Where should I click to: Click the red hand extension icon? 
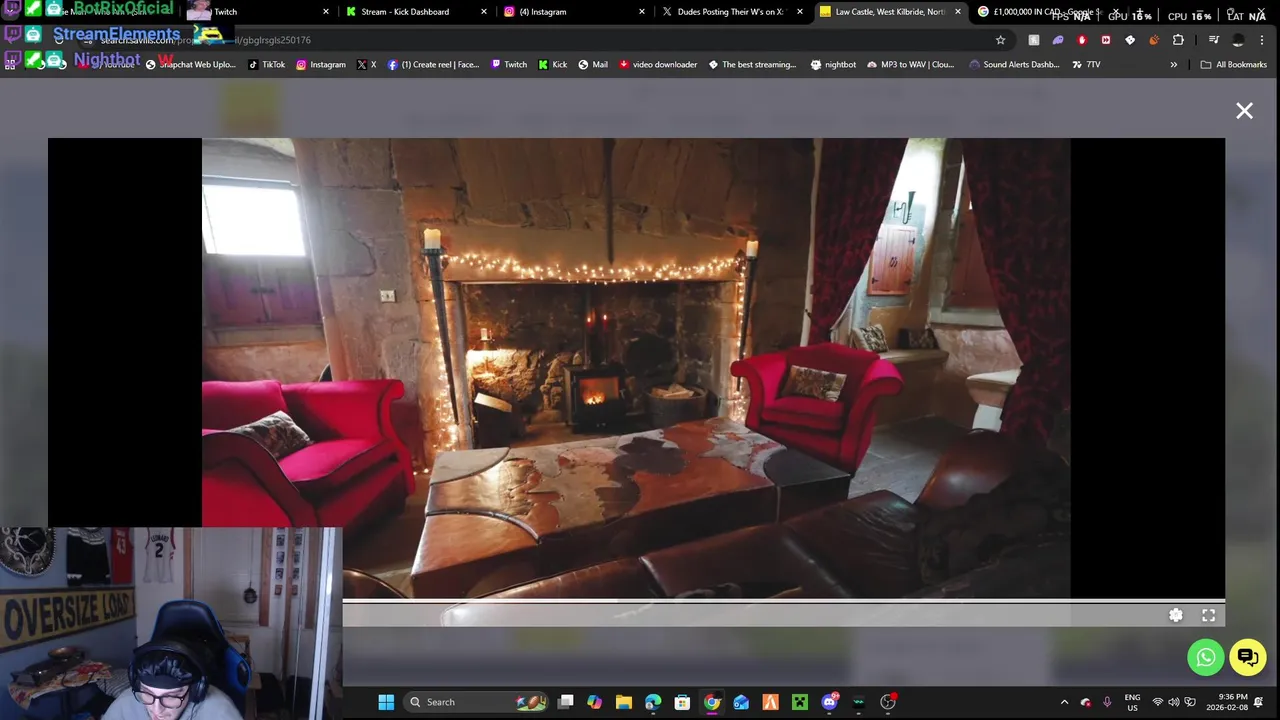click(1082, 40)
